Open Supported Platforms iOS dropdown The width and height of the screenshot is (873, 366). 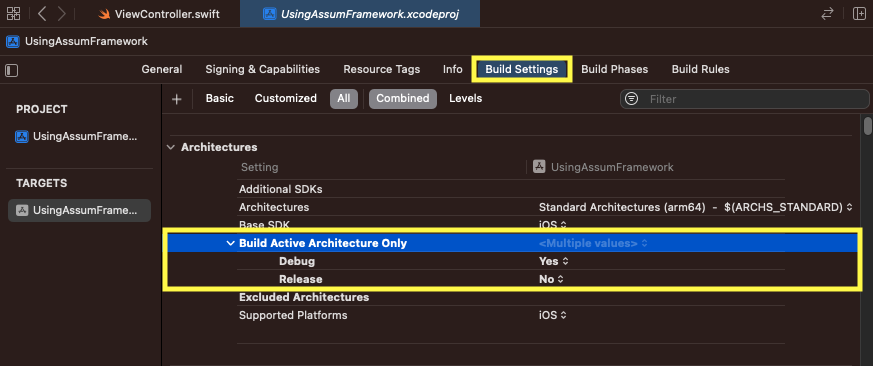pos(552,315)
